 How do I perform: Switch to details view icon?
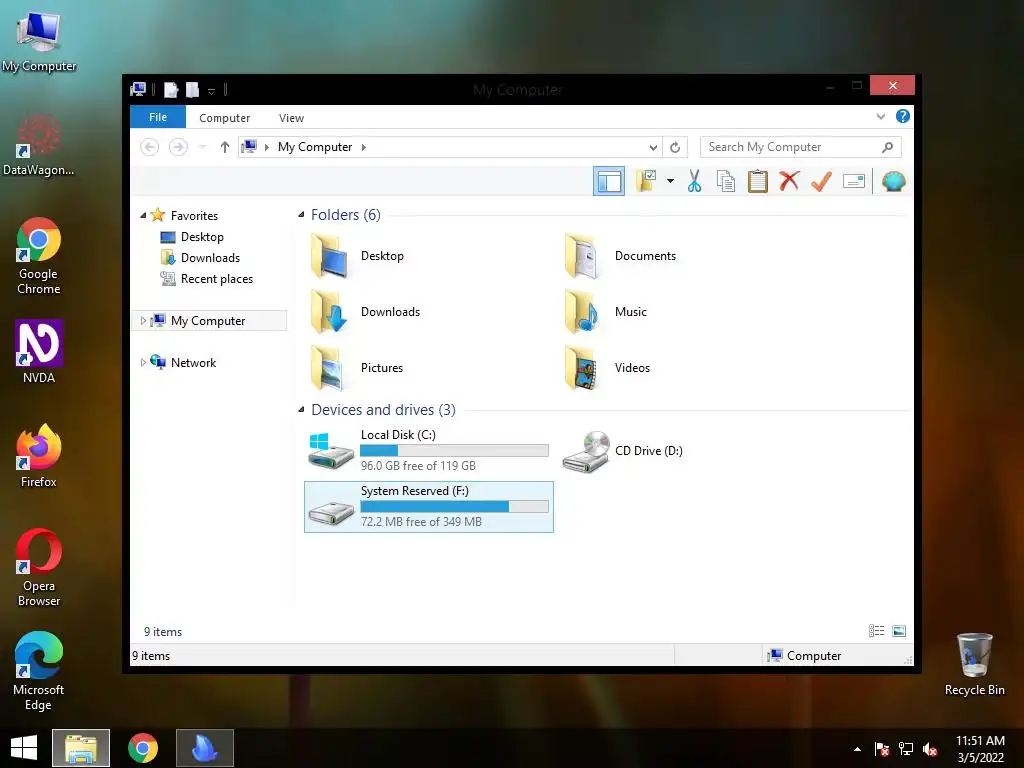click(876, 631)
